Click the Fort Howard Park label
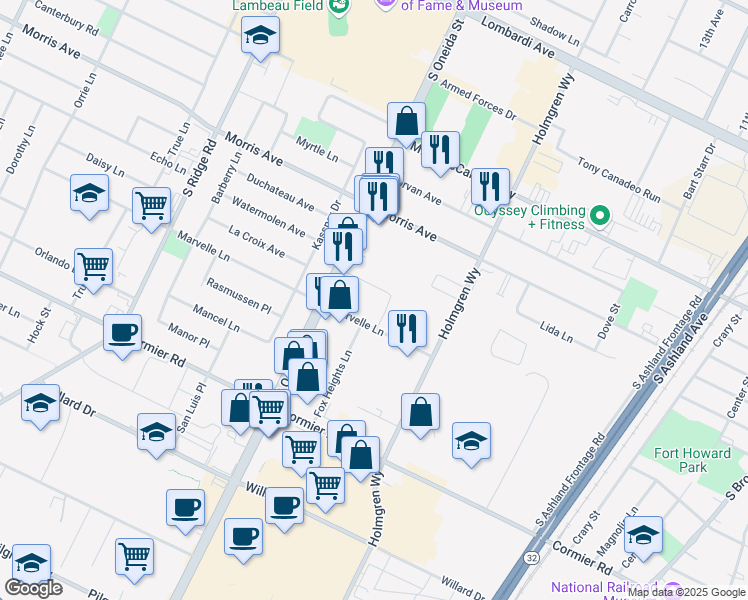748x600 pixels. pos(693,460)
